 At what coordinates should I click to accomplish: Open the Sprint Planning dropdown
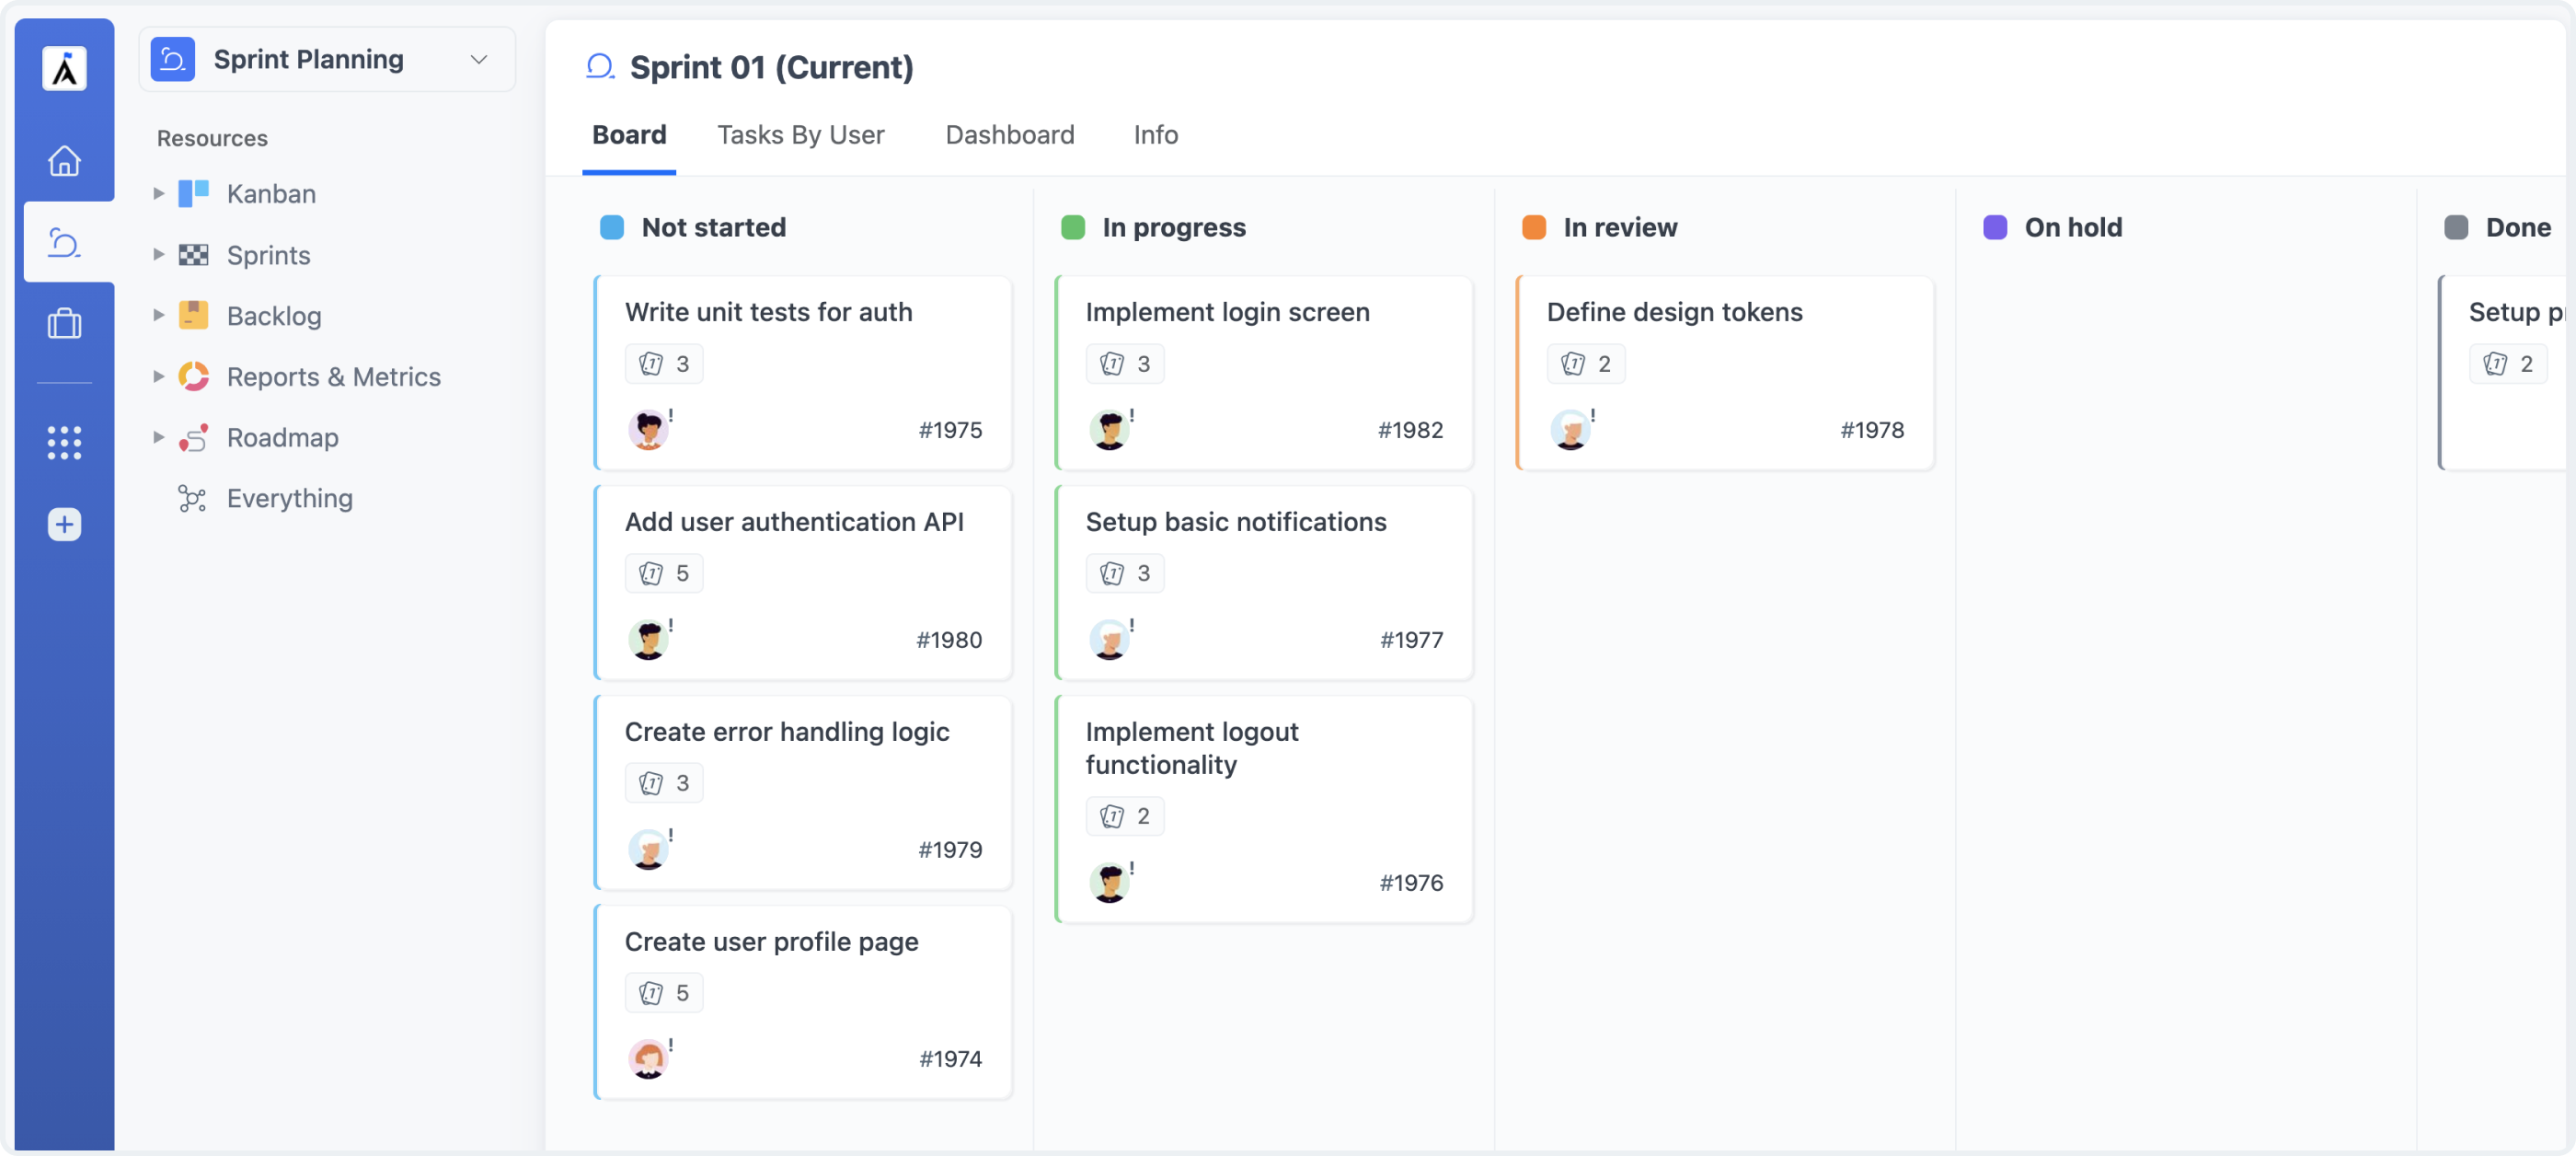(478, 59)
